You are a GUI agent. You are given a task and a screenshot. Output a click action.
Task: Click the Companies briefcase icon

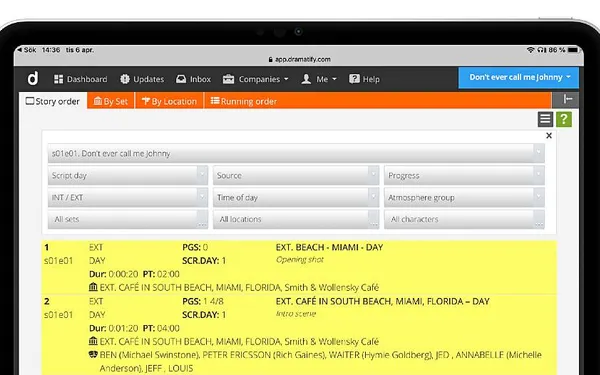click(228, 79)
